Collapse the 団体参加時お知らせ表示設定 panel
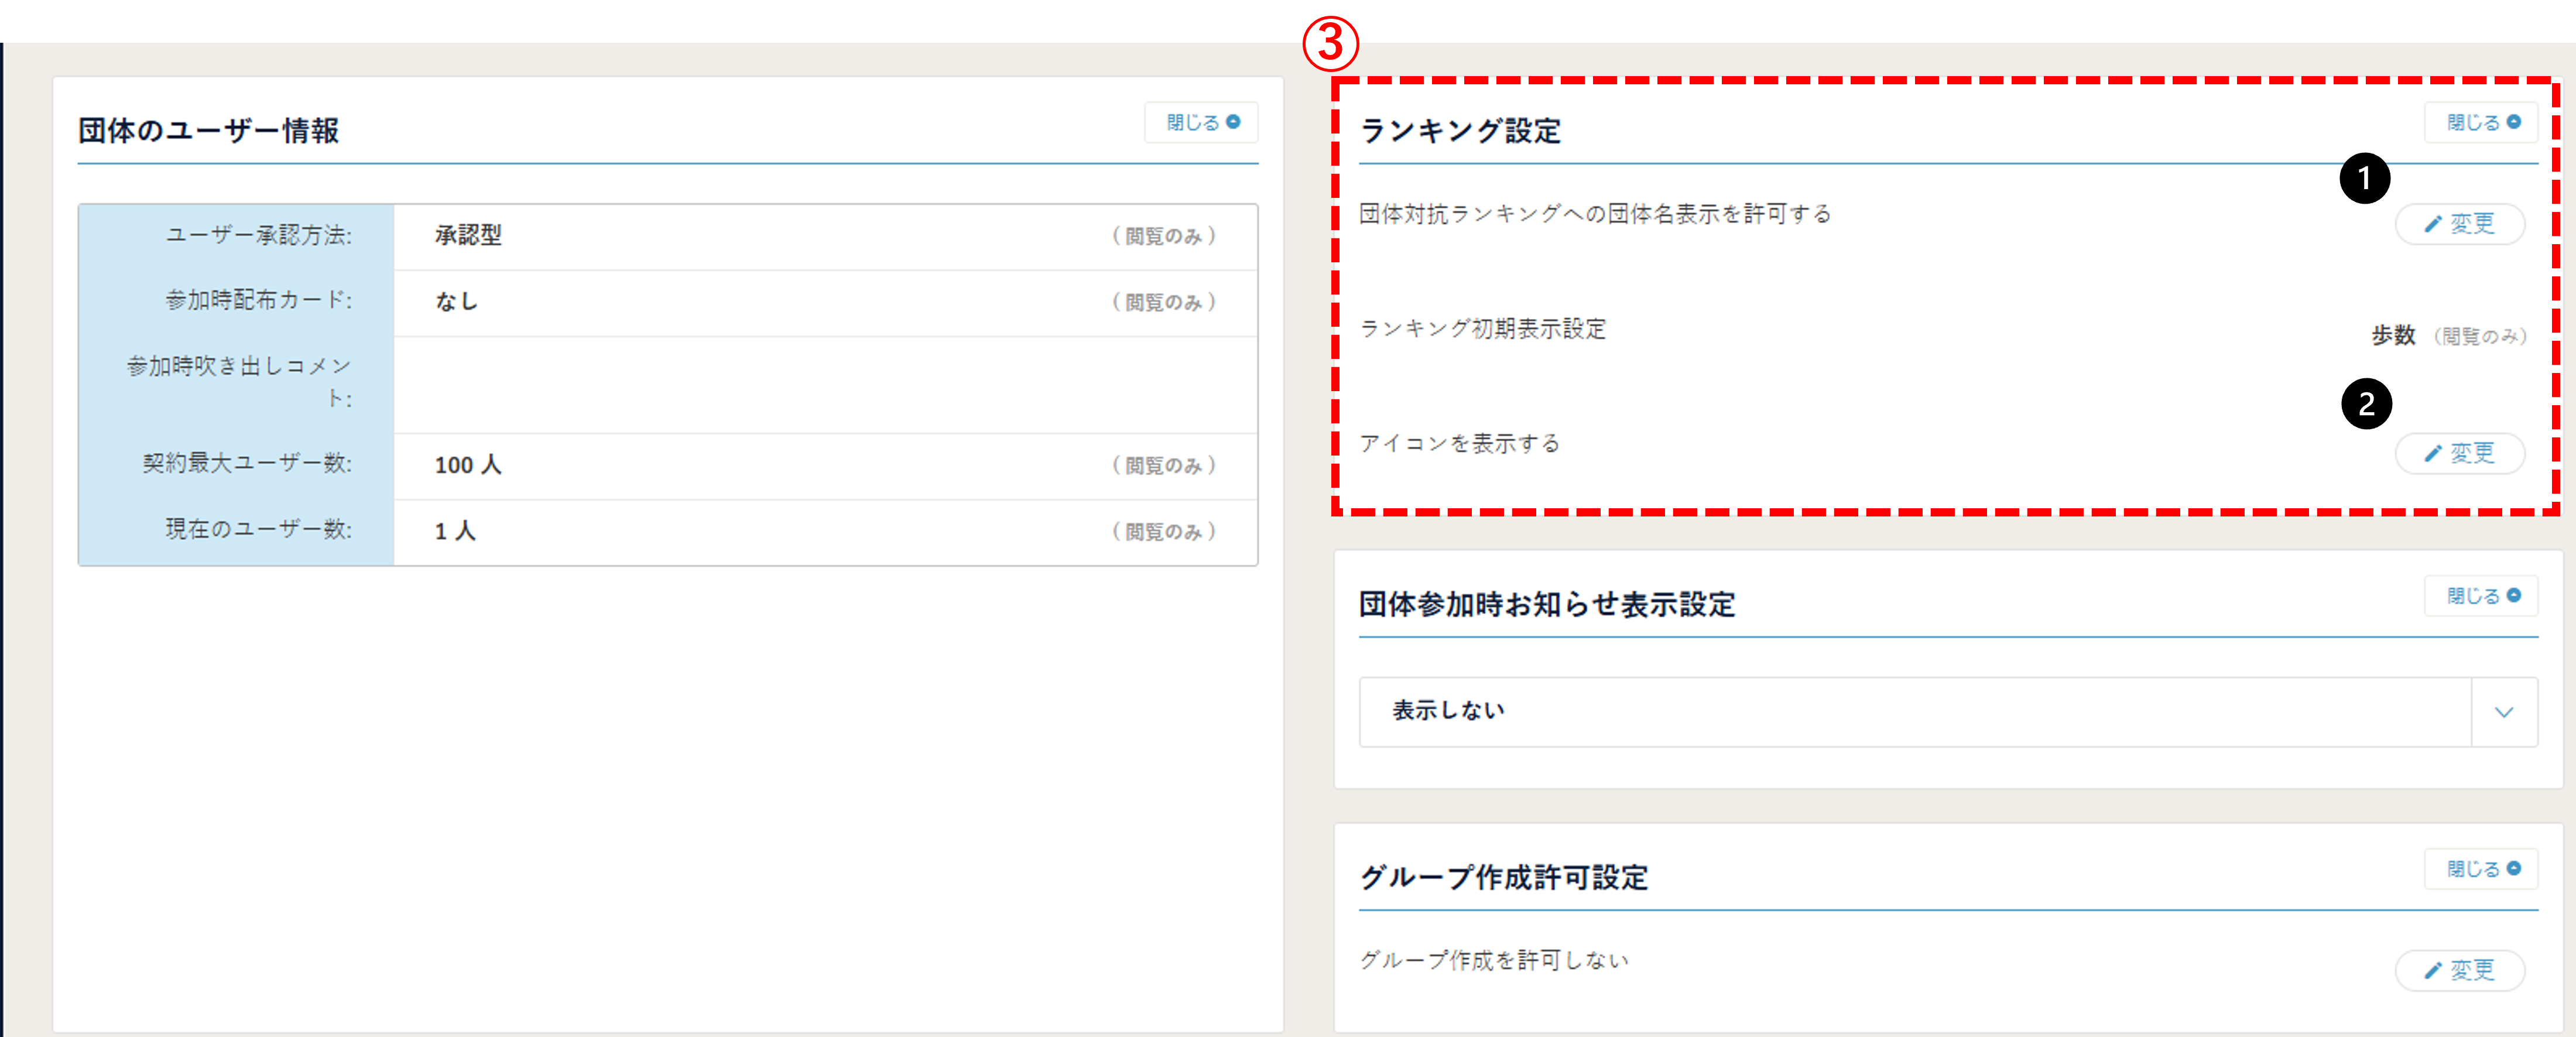Screen dimensions: 2576x1037 tap(2480, 596)
